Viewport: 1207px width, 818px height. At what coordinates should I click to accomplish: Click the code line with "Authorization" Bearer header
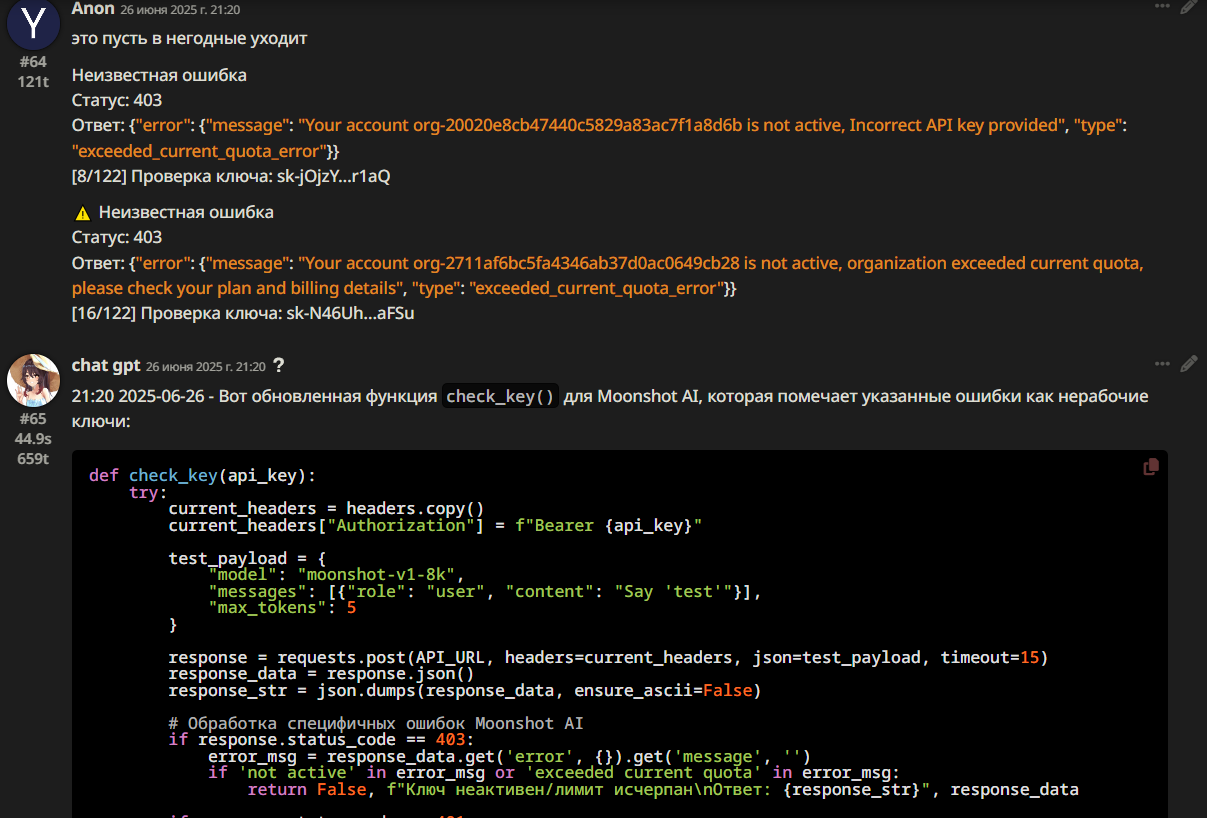[x=435, y=525]
